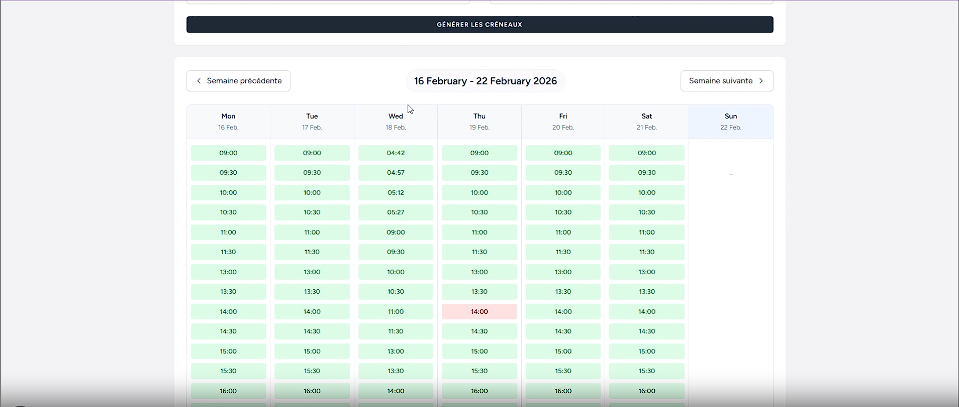Choose Tuesday 10:30 slot
This screenshot has width=959, height=407.
312,212
